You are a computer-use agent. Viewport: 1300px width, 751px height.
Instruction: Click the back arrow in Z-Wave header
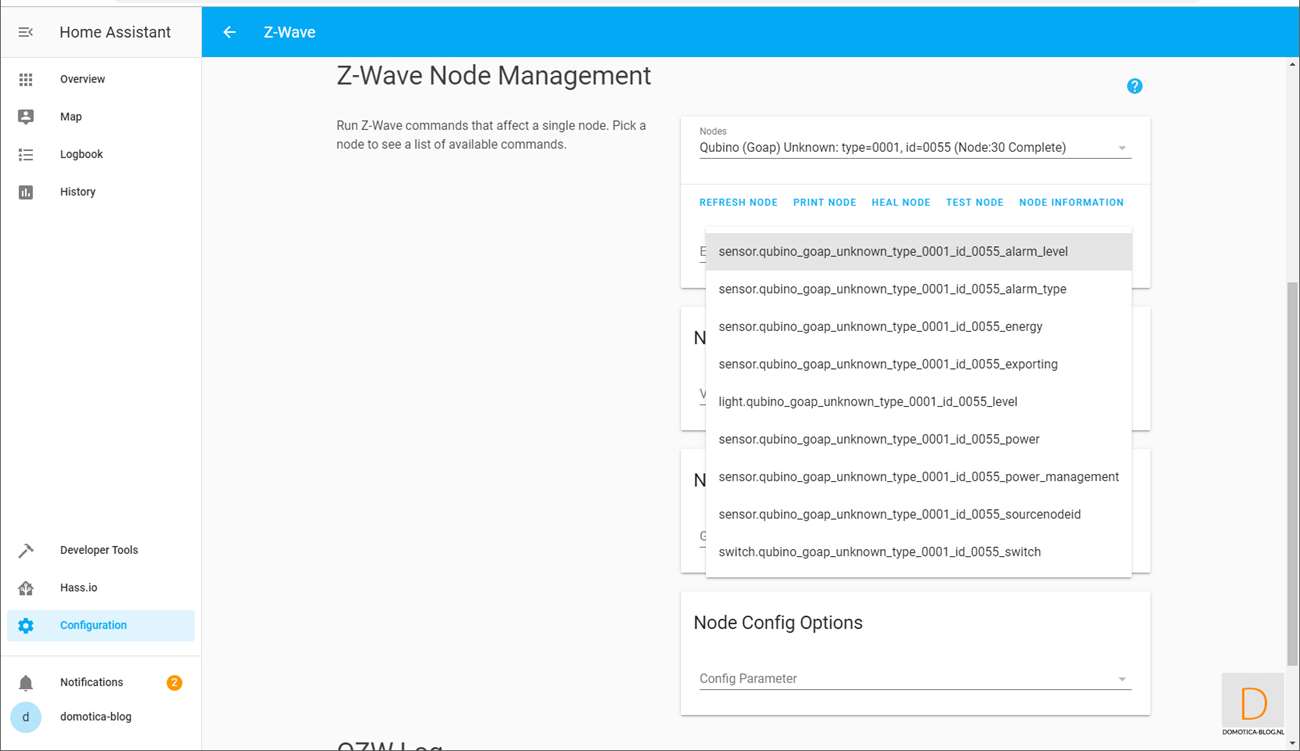click(x=229, y=33)
